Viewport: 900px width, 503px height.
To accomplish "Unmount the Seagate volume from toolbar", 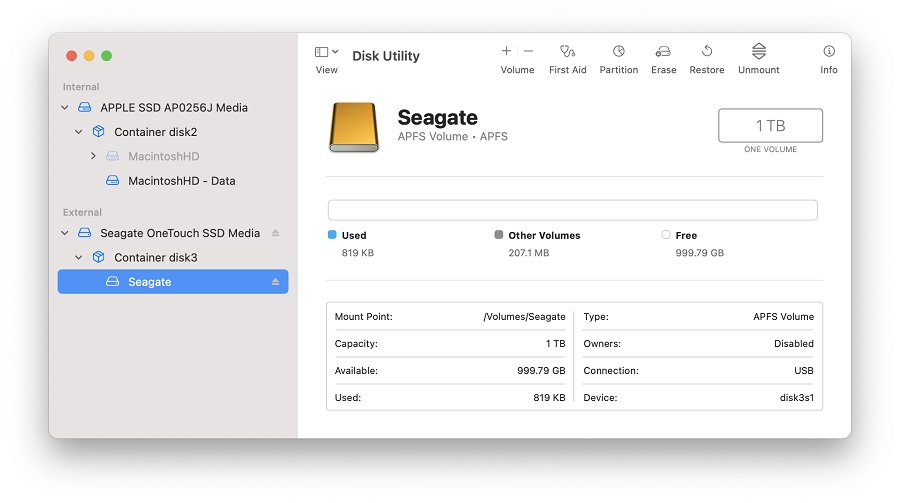I will [758, 59].
